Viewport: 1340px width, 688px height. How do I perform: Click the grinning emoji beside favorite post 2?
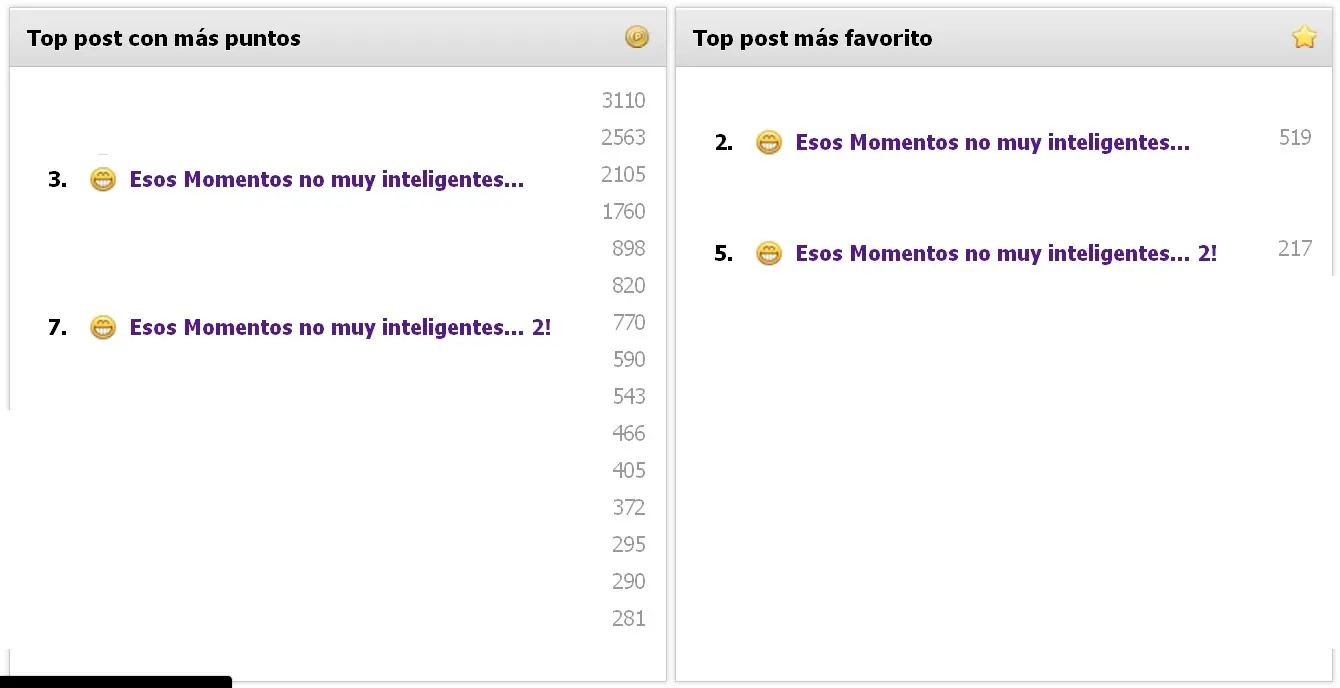pos(768,142)
